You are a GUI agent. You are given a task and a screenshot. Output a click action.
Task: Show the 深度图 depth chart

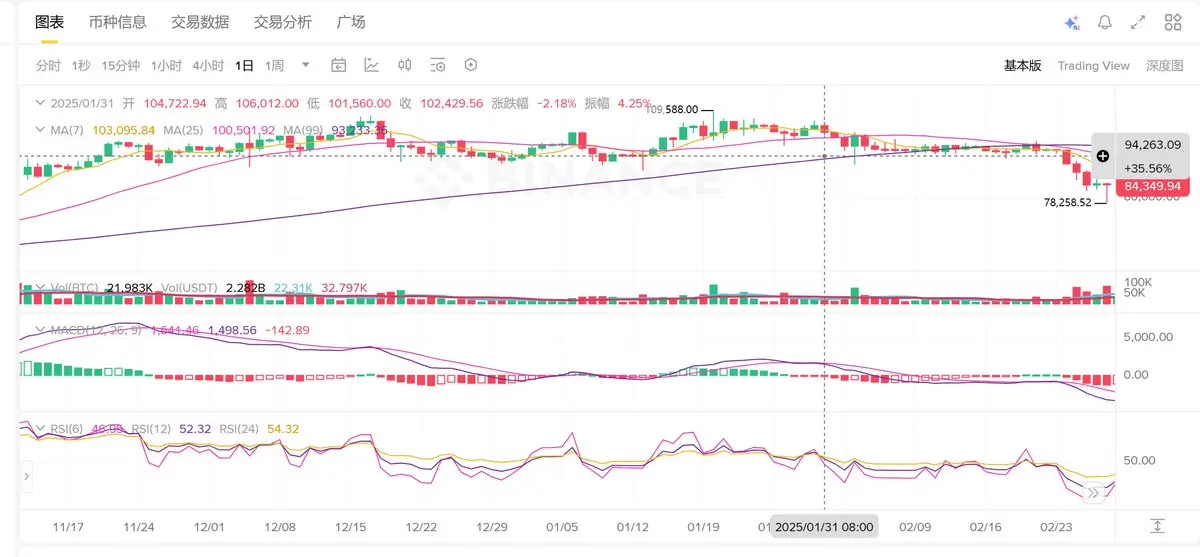[1165, 65]
